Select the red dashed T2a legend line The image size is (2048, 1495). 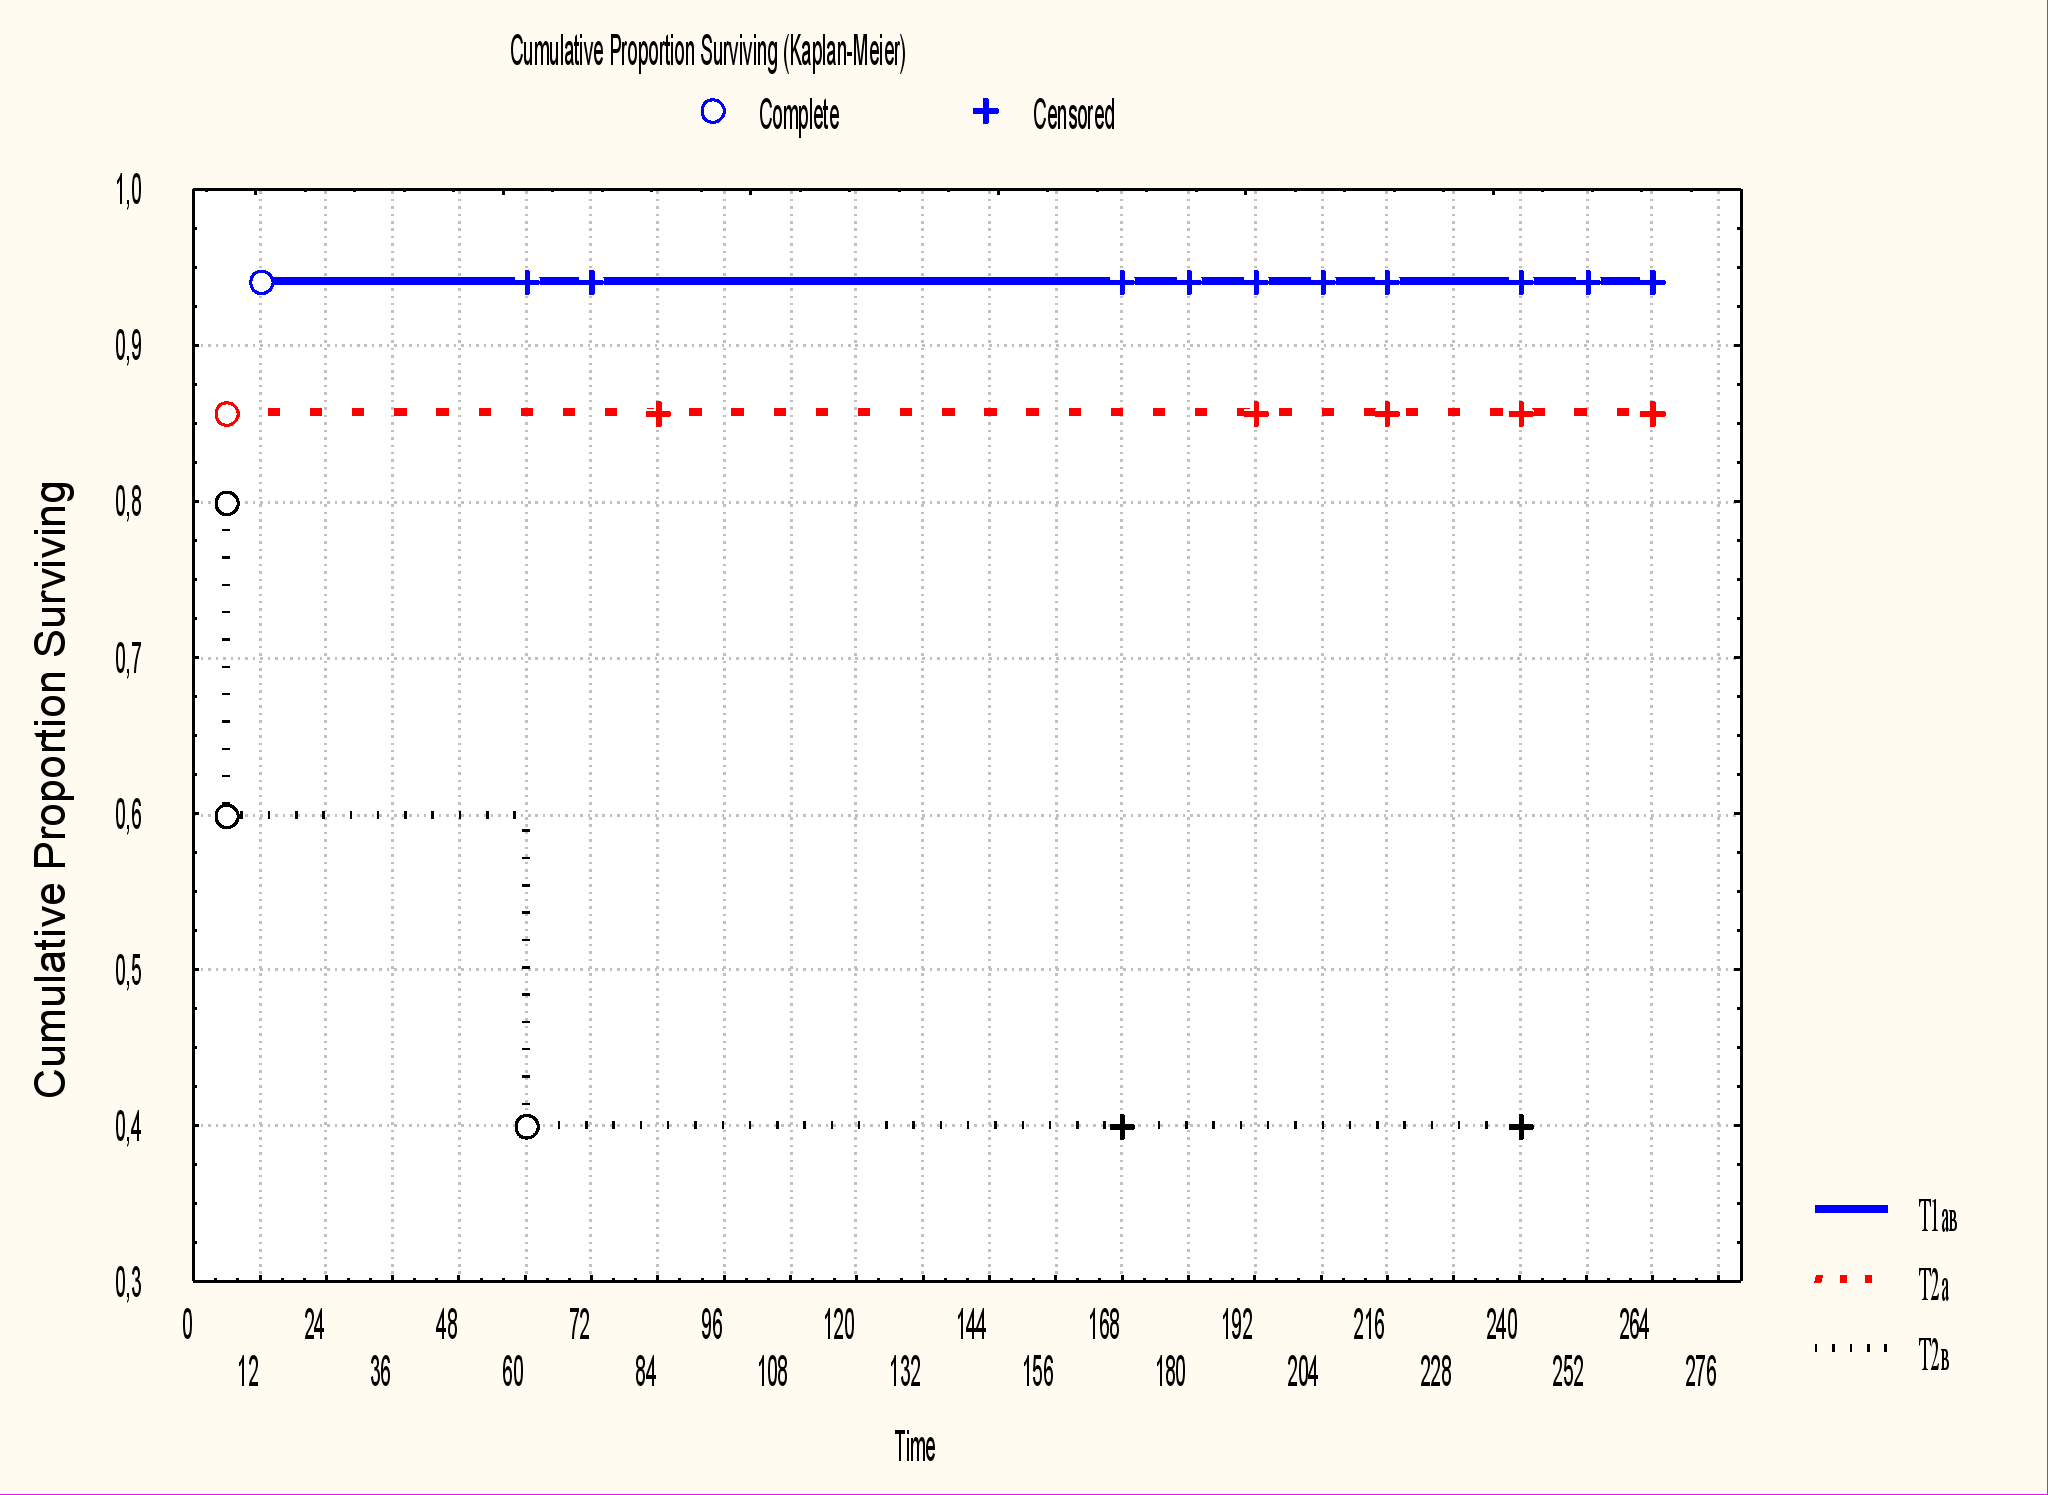pyautogui.click(x=1844, y=1279)
